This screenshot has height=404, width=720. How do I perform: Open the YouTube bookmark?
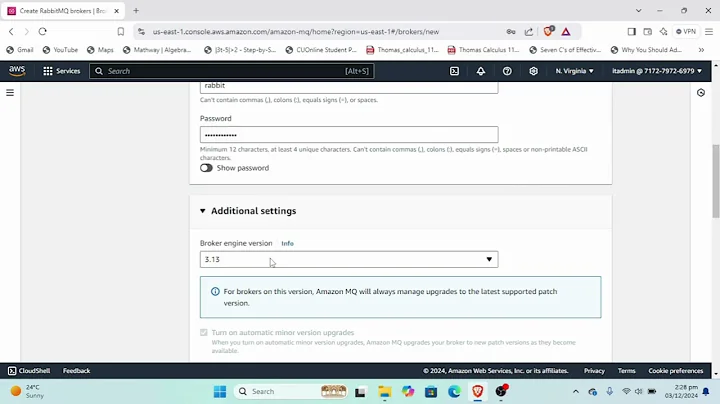tap(60, 50)
